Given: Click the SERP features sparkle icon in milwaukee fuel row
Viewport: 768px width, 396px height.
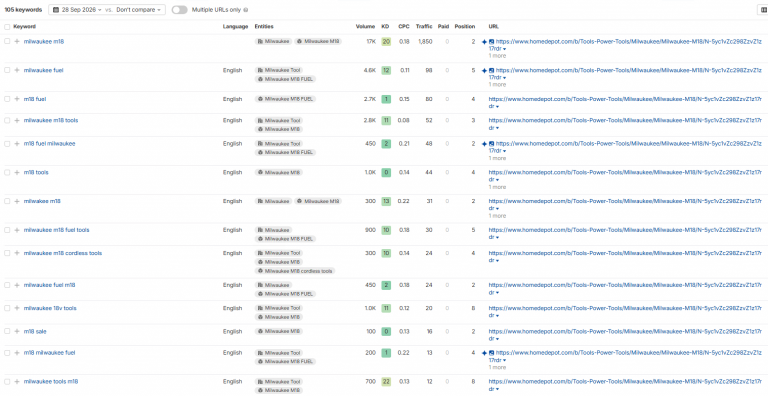Looking at the screenshot, I should tap(484, 71).
